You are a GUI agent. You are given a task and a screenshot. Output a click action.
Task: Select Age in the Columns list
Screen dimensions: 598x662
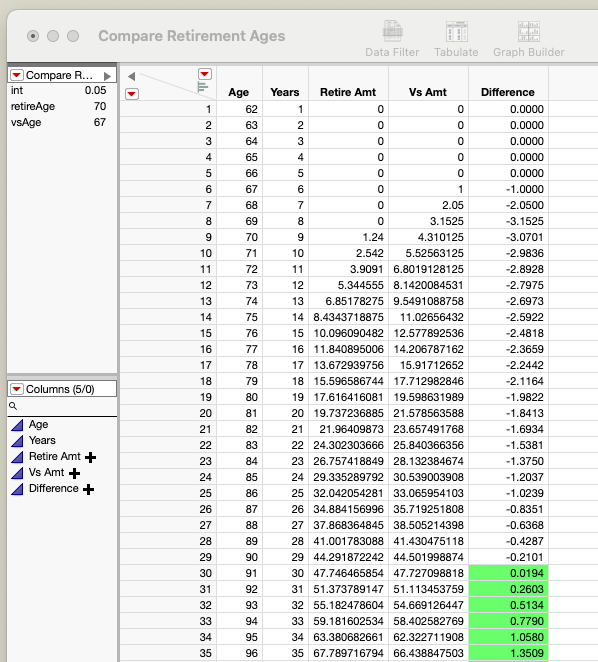38,424
